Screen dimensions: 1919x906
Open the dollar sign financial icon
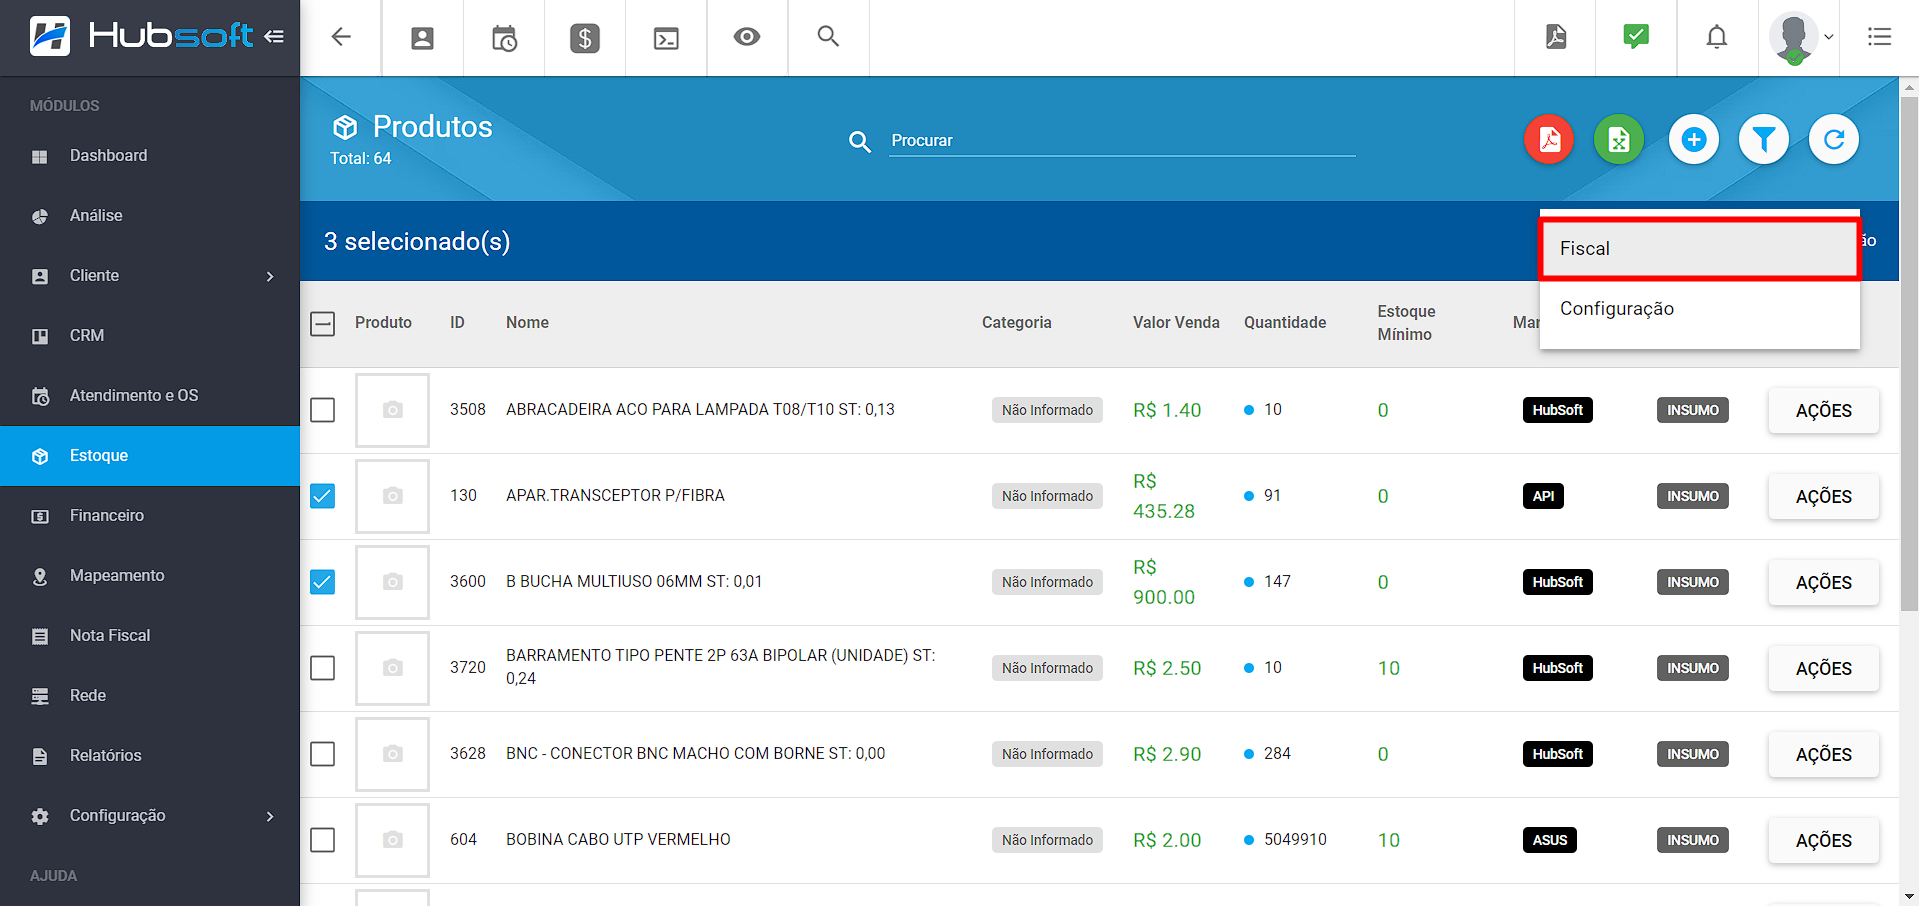pos(585,38)
